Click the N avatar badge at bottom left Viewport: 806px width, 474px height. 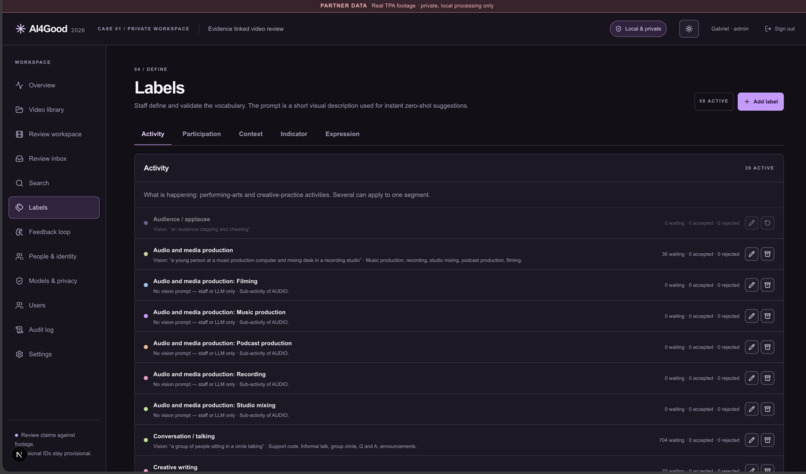[x=19, y=454]
